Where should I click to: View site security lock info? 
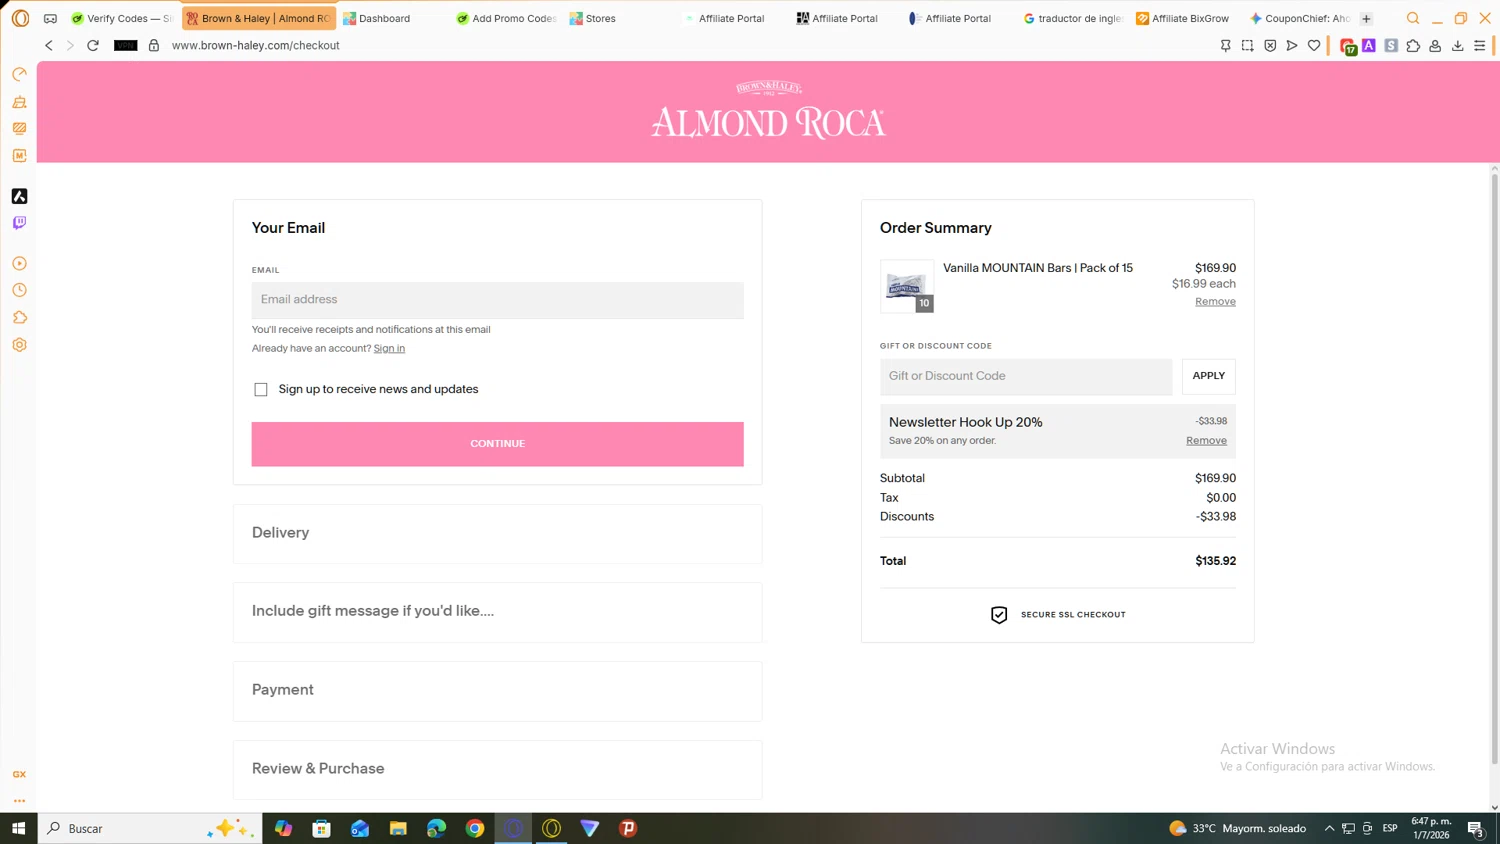pyautogui.click(x=154, y=45)
